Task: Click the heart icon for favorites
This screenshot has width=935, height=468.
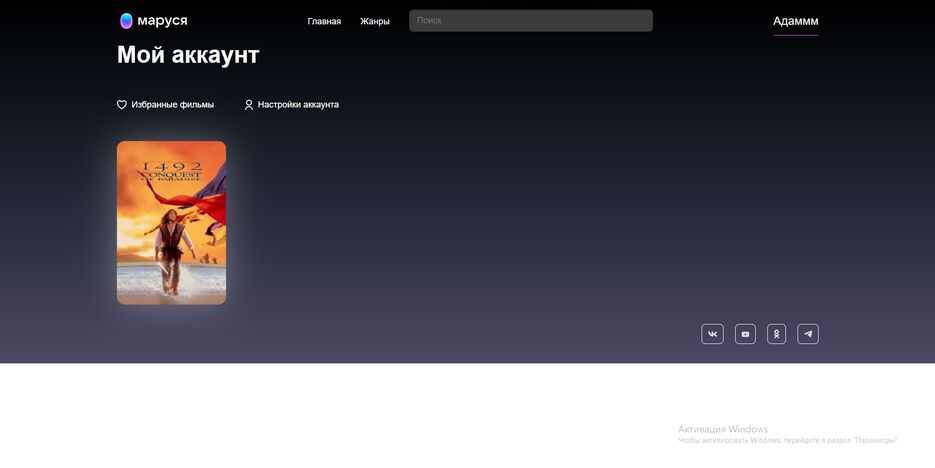Action: tap(122, 105)
